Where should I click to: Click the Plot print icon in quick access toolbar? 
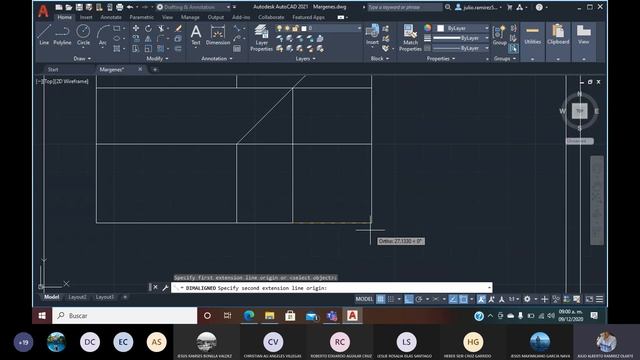pyautogui.click(x=120, y=7)
